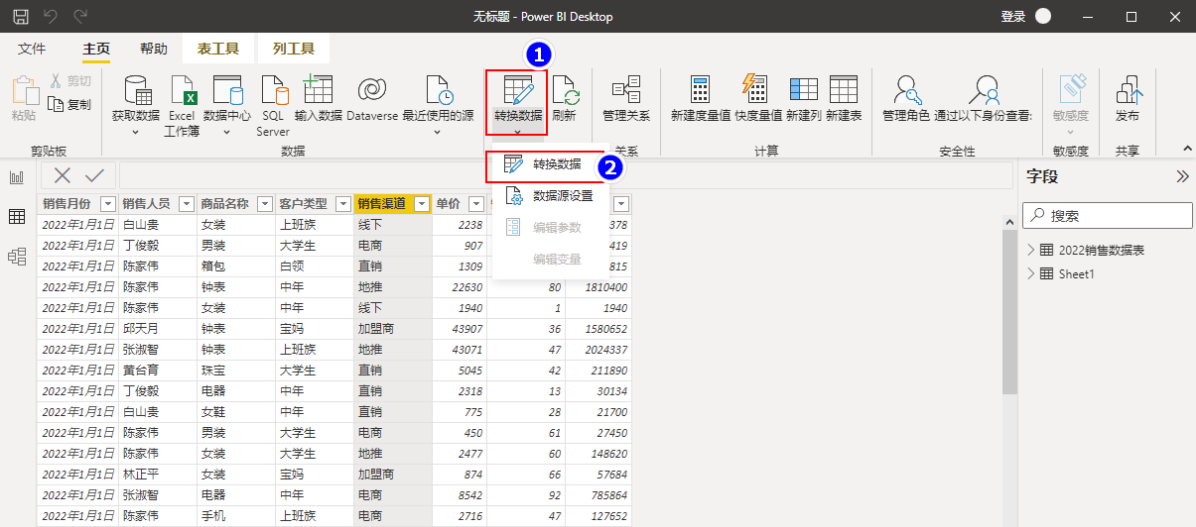
Task: Collapse the 字段 pane with chevrons
Action: tap(1182, 177)
